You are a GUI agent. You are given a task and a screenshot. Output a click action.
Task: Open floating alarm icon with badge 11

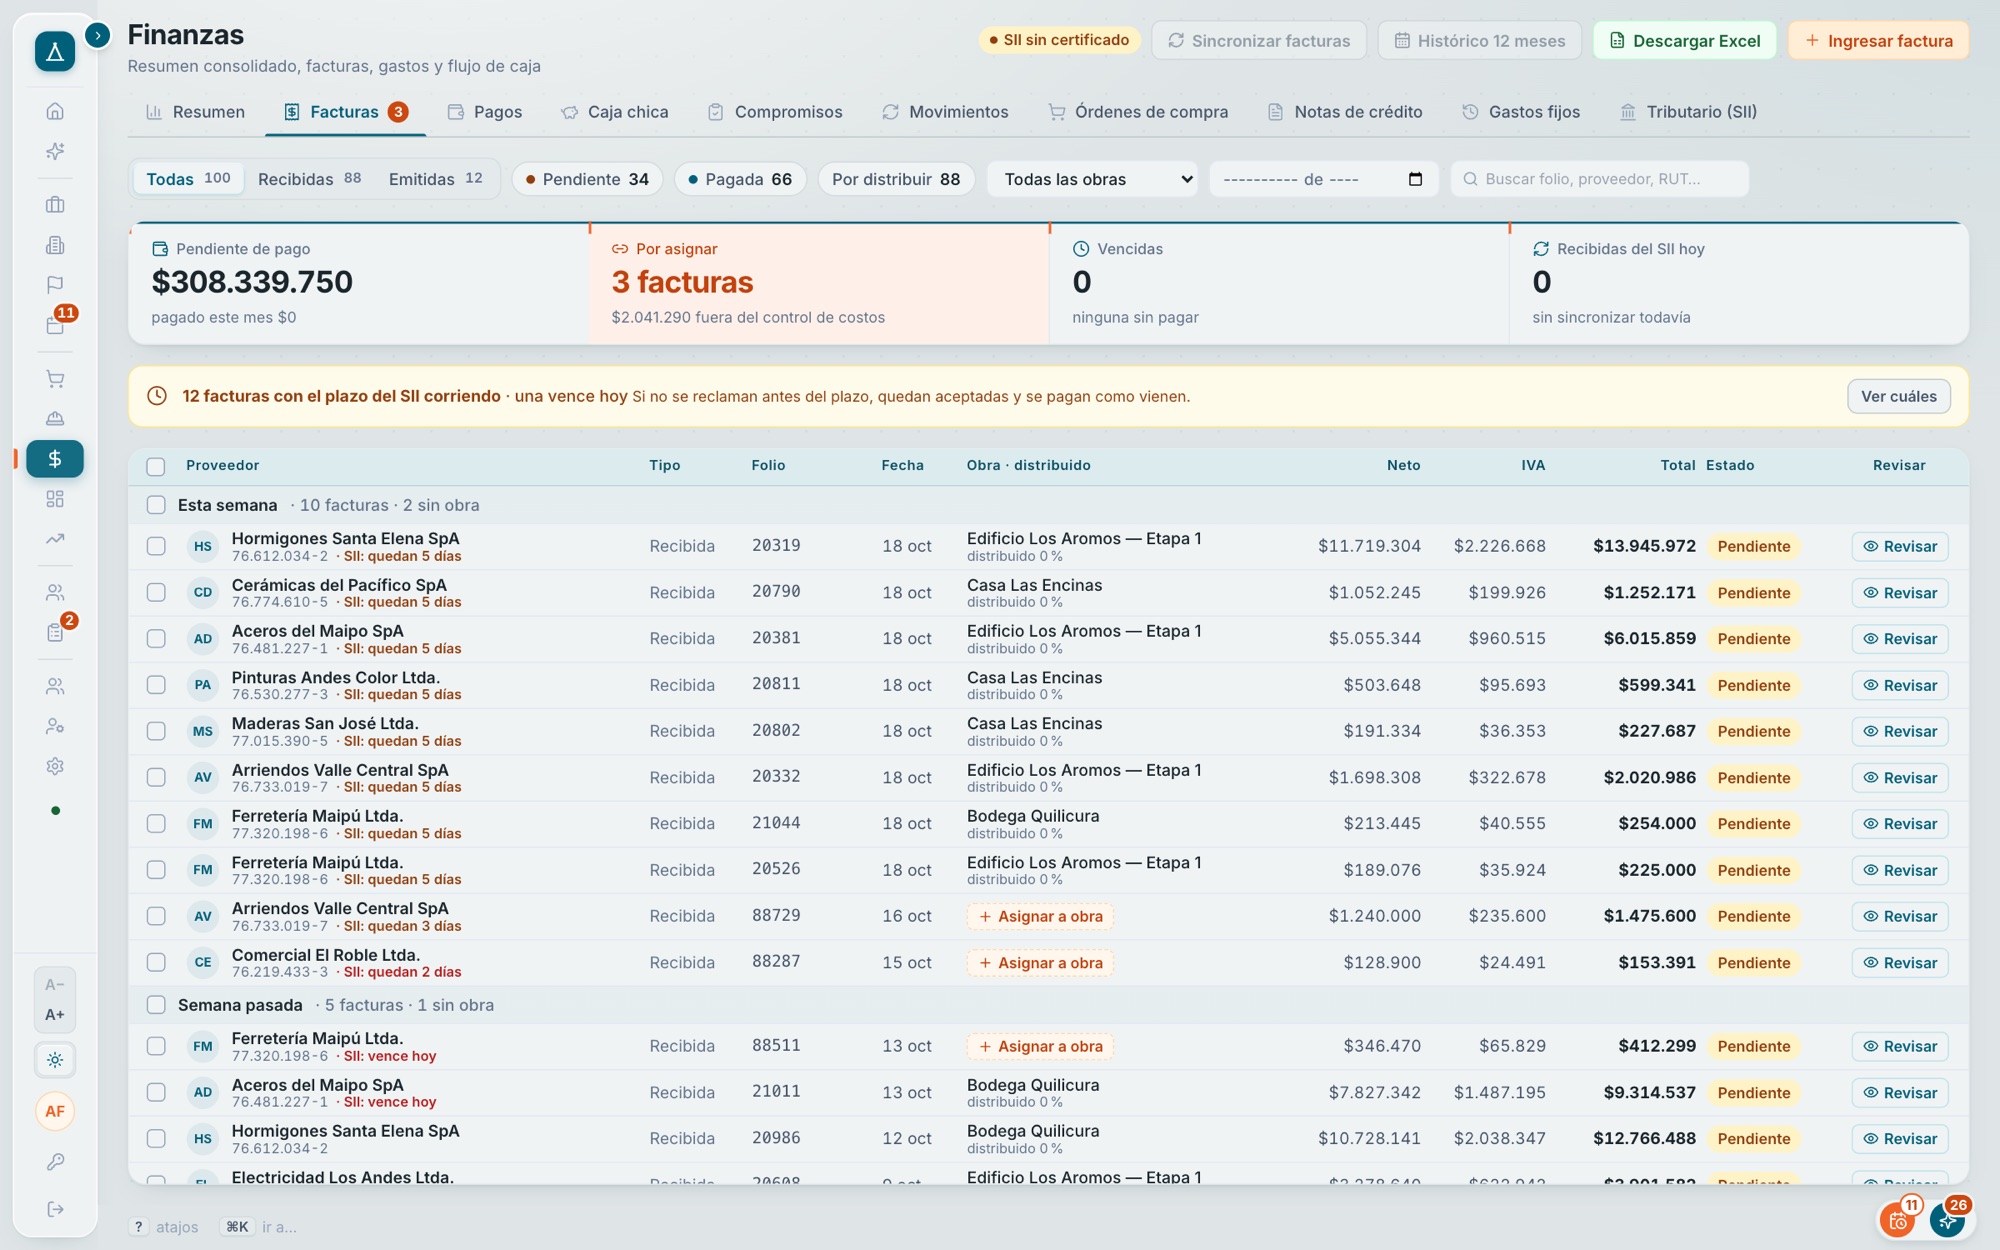point(1898,1220)
